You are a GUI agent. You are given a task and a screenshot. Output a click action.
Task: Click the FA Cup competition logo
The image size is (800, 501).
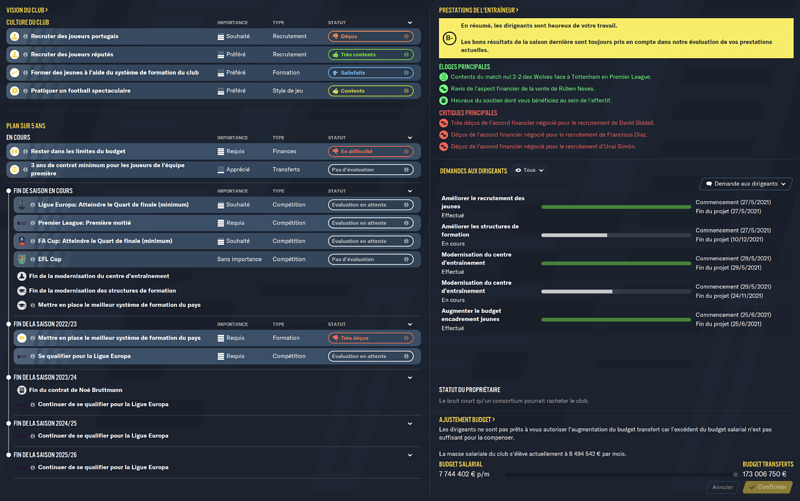(x=22, y=241)
